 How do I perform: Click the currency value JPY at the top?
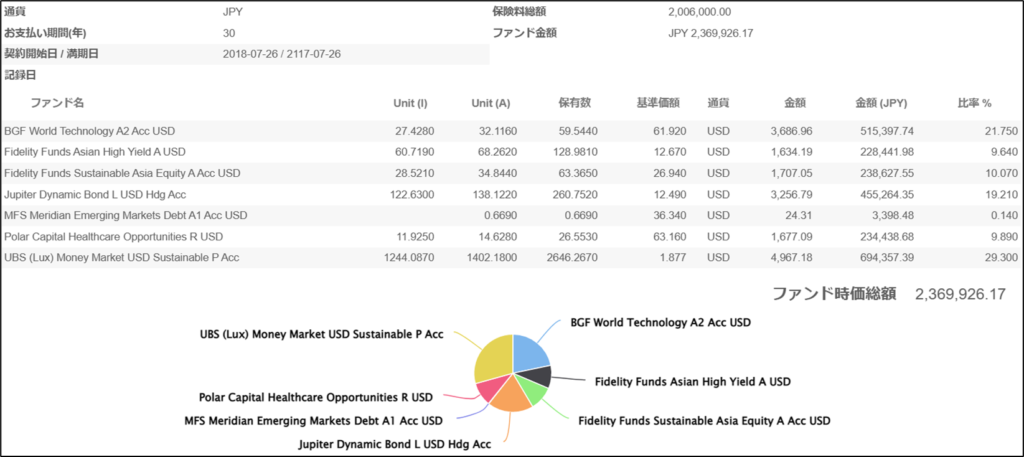tap(233, 12)
